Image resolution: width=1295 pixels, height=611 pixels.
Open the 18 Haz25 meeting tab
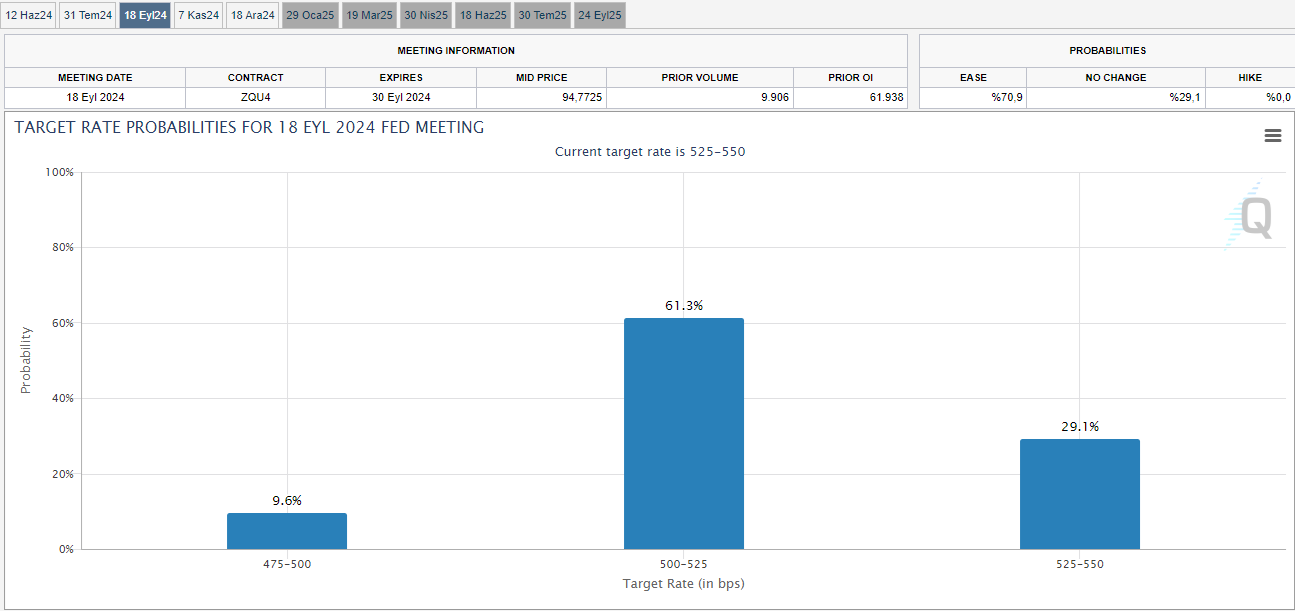click(x=483, y=15)
